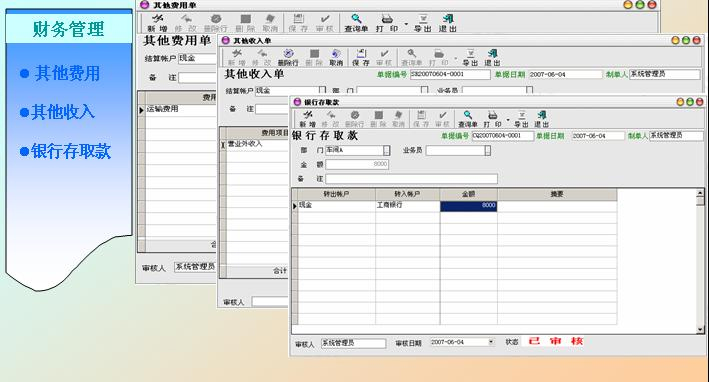Viewport: 709px width, 382px height.
Task: Open the 业务员 lookup button in 其他收入单
Action: click(x=529, y=90)
